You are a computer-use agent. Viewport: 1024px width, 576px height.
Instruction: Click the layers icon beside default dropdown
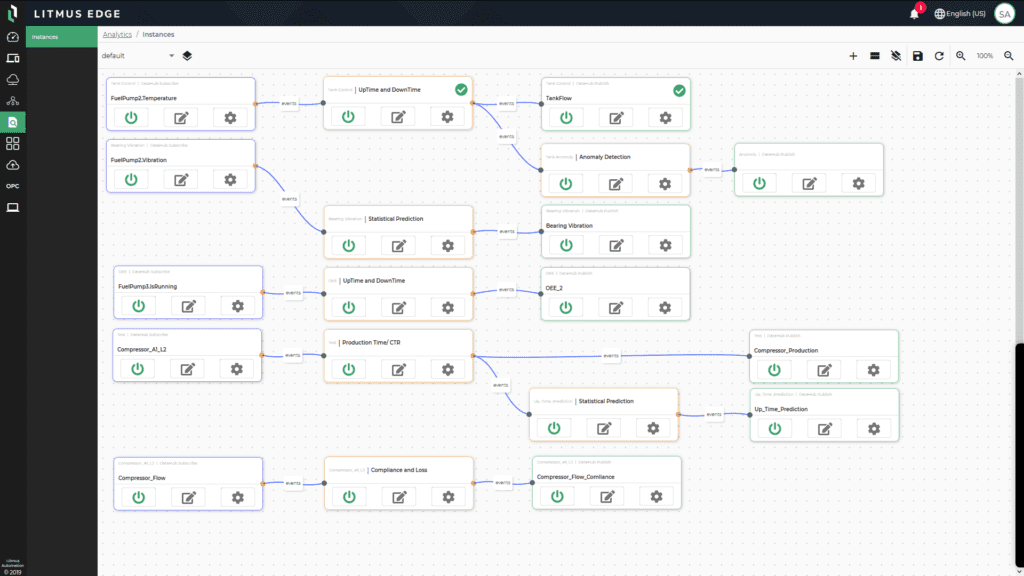click(188, 56)
